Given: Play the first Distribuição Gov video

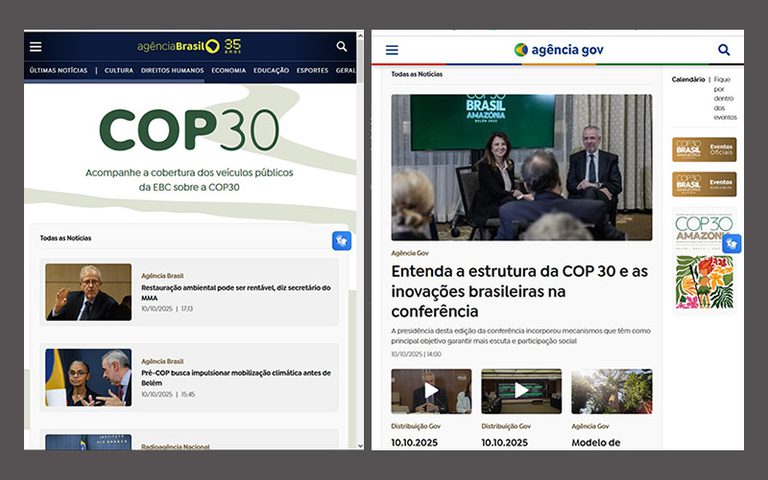Looking at the screenshot, I should [431, 391].
